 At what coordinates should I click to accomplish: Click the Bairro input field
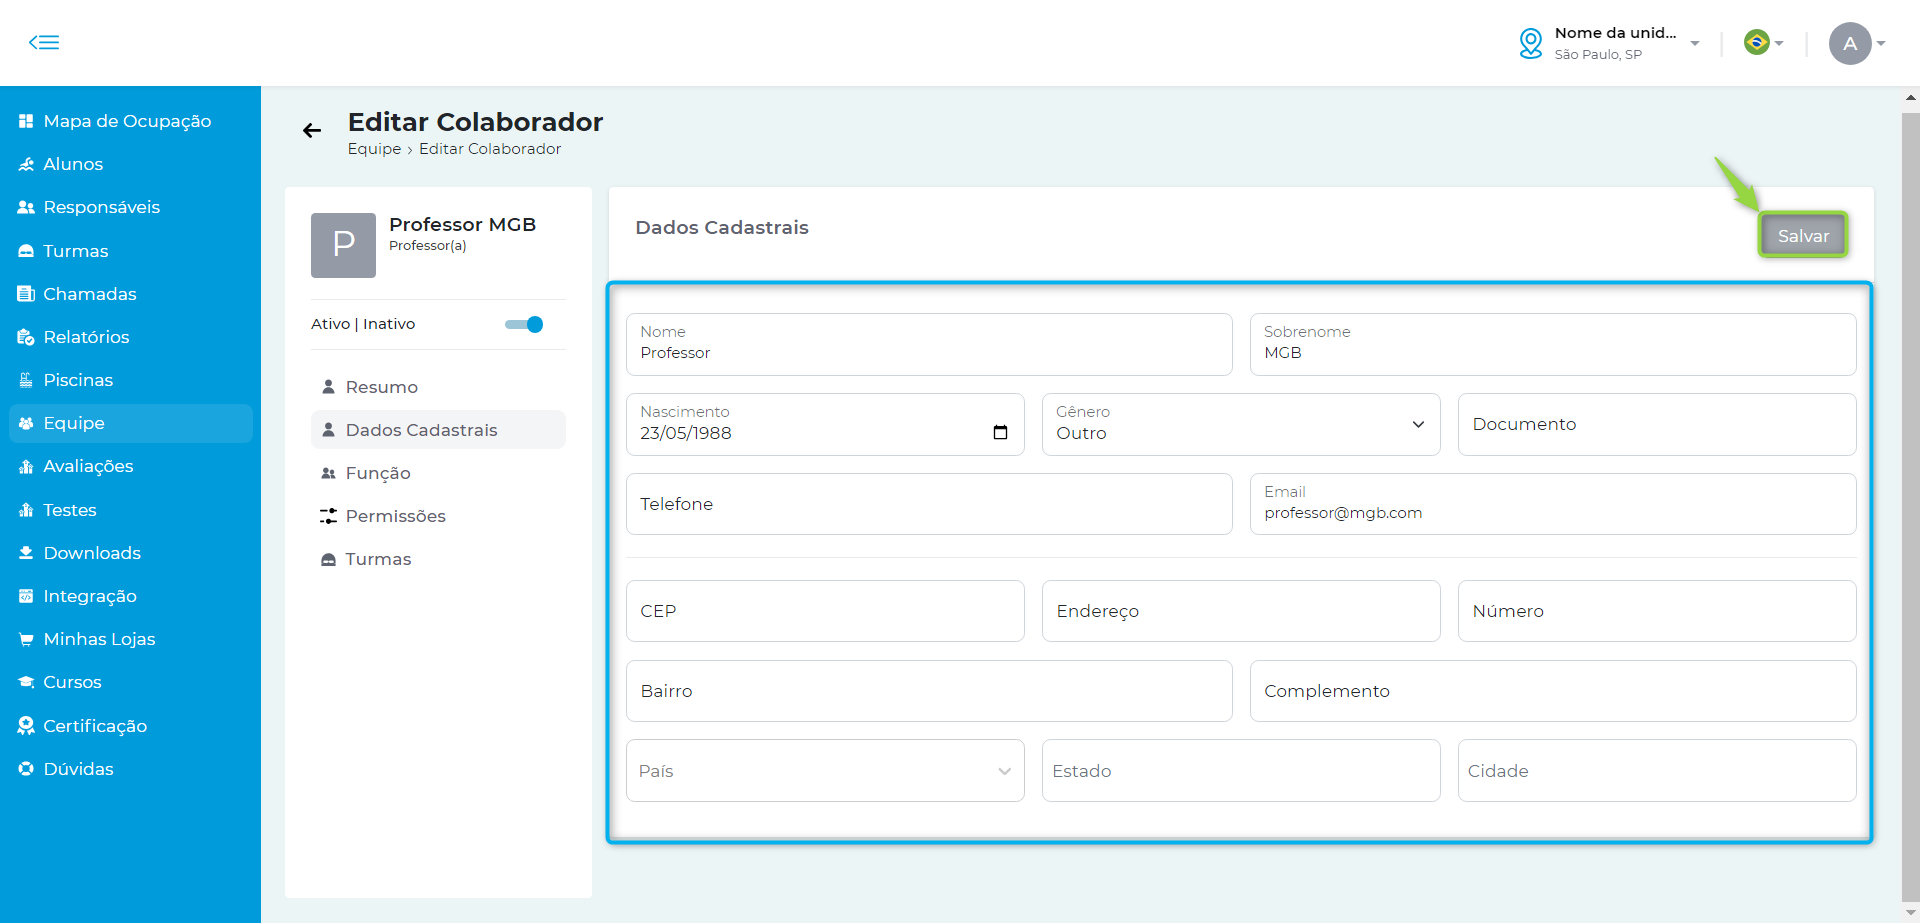pos(929,691)
